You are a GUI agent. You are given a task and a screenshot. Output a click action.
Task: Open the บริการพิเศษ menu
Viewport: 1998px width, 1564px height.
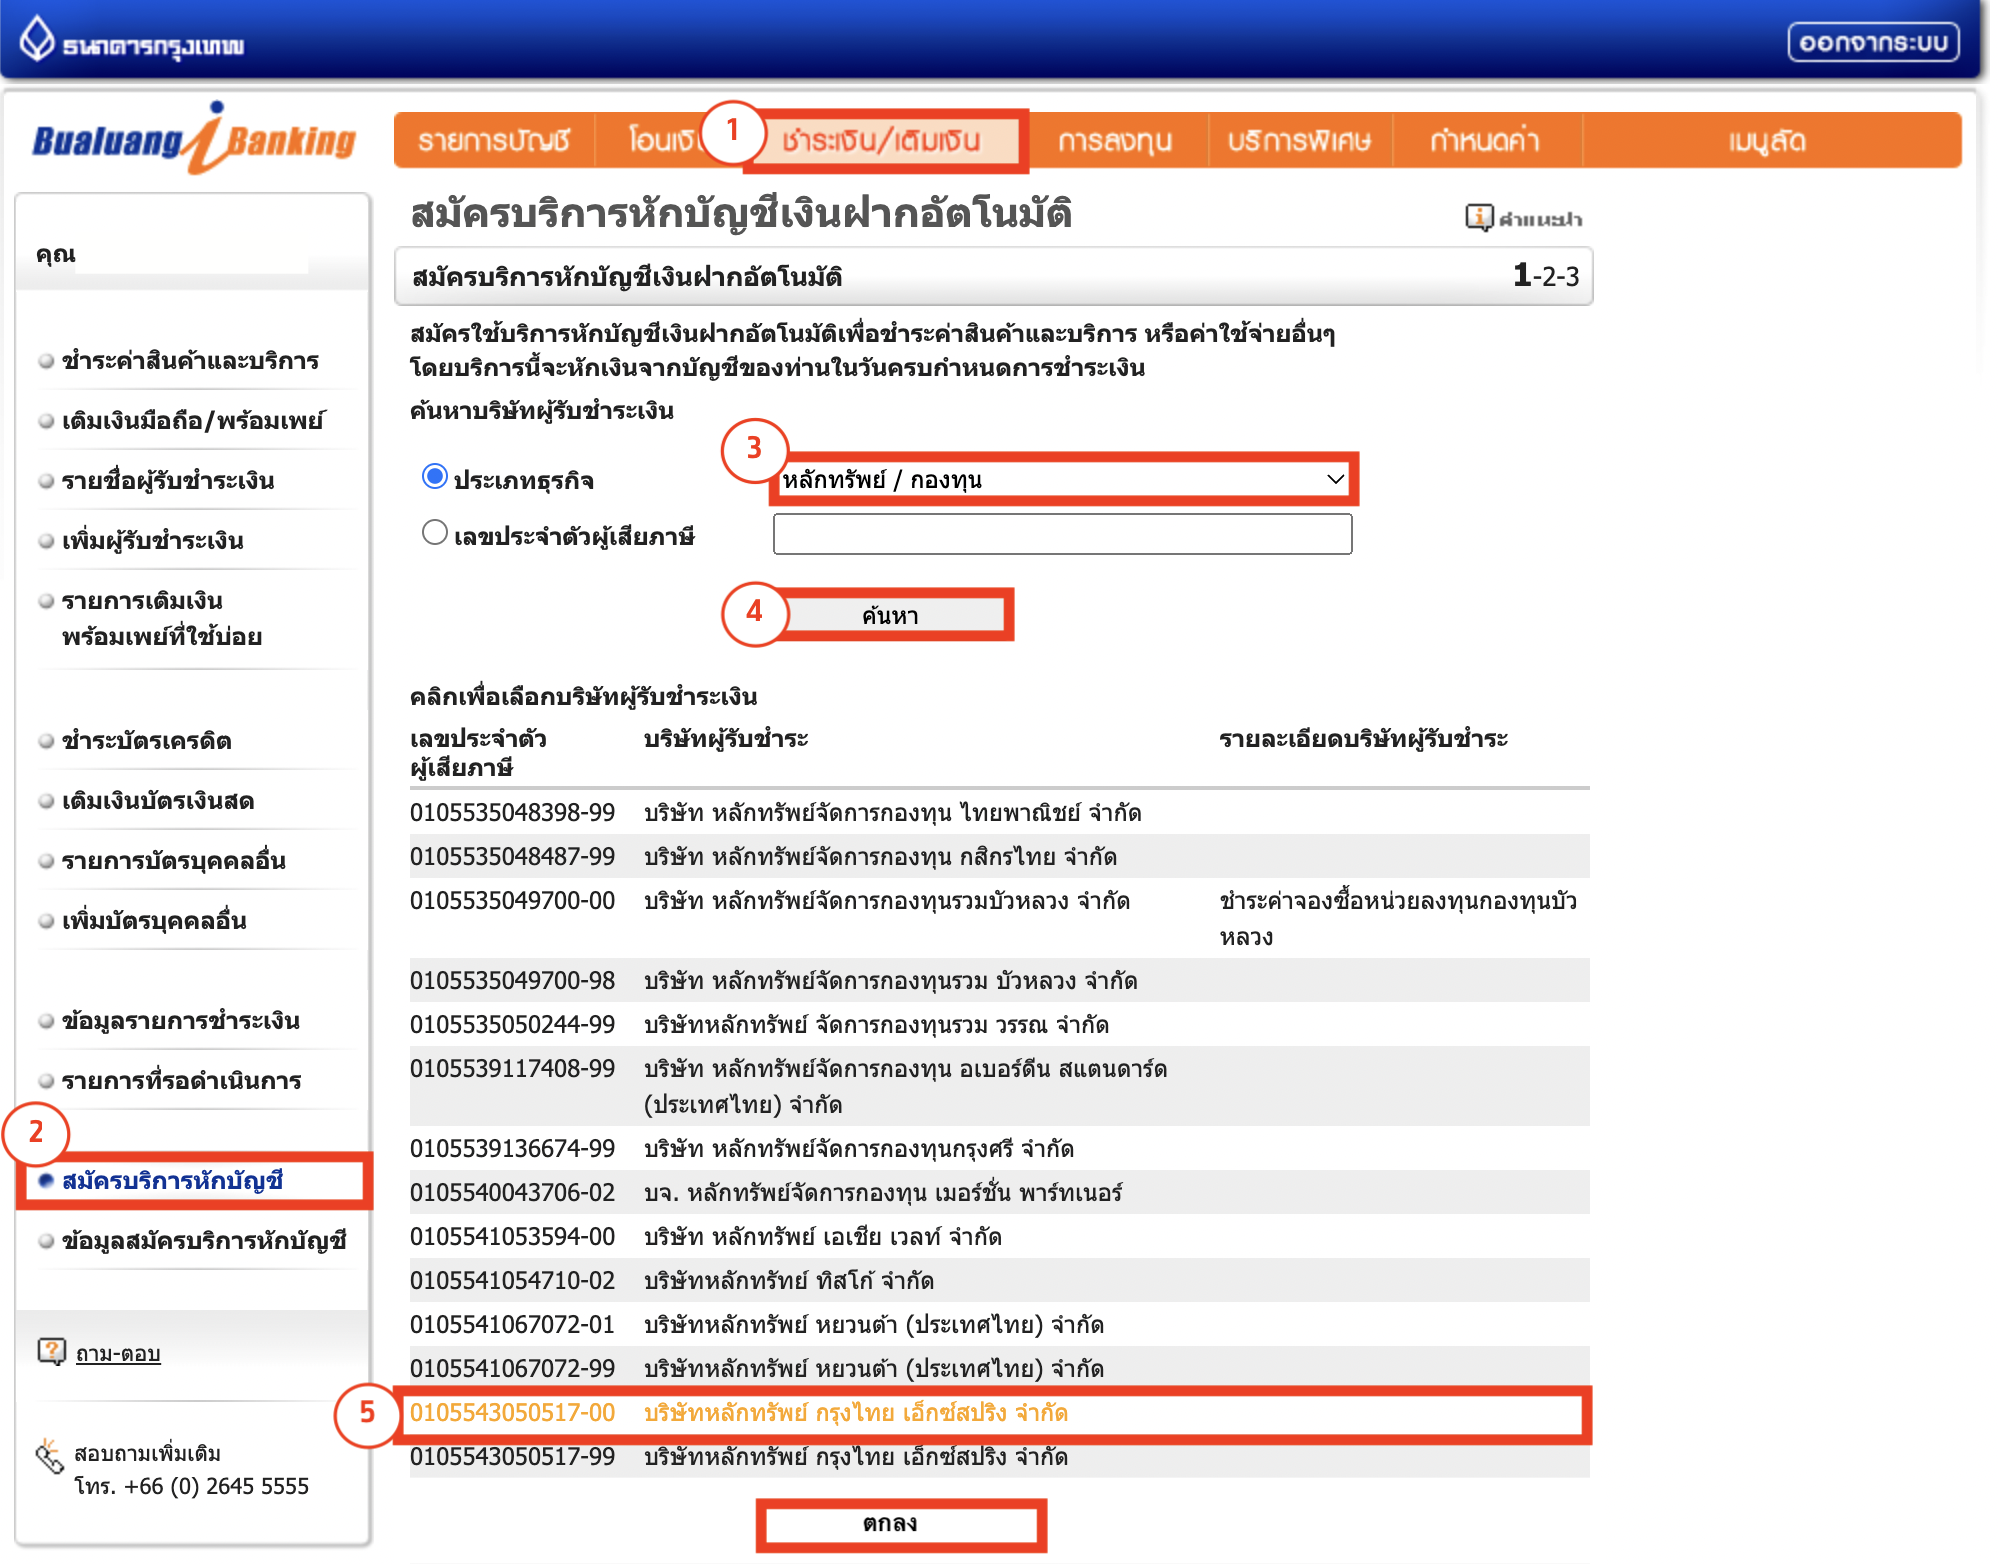coord(1300,140)
